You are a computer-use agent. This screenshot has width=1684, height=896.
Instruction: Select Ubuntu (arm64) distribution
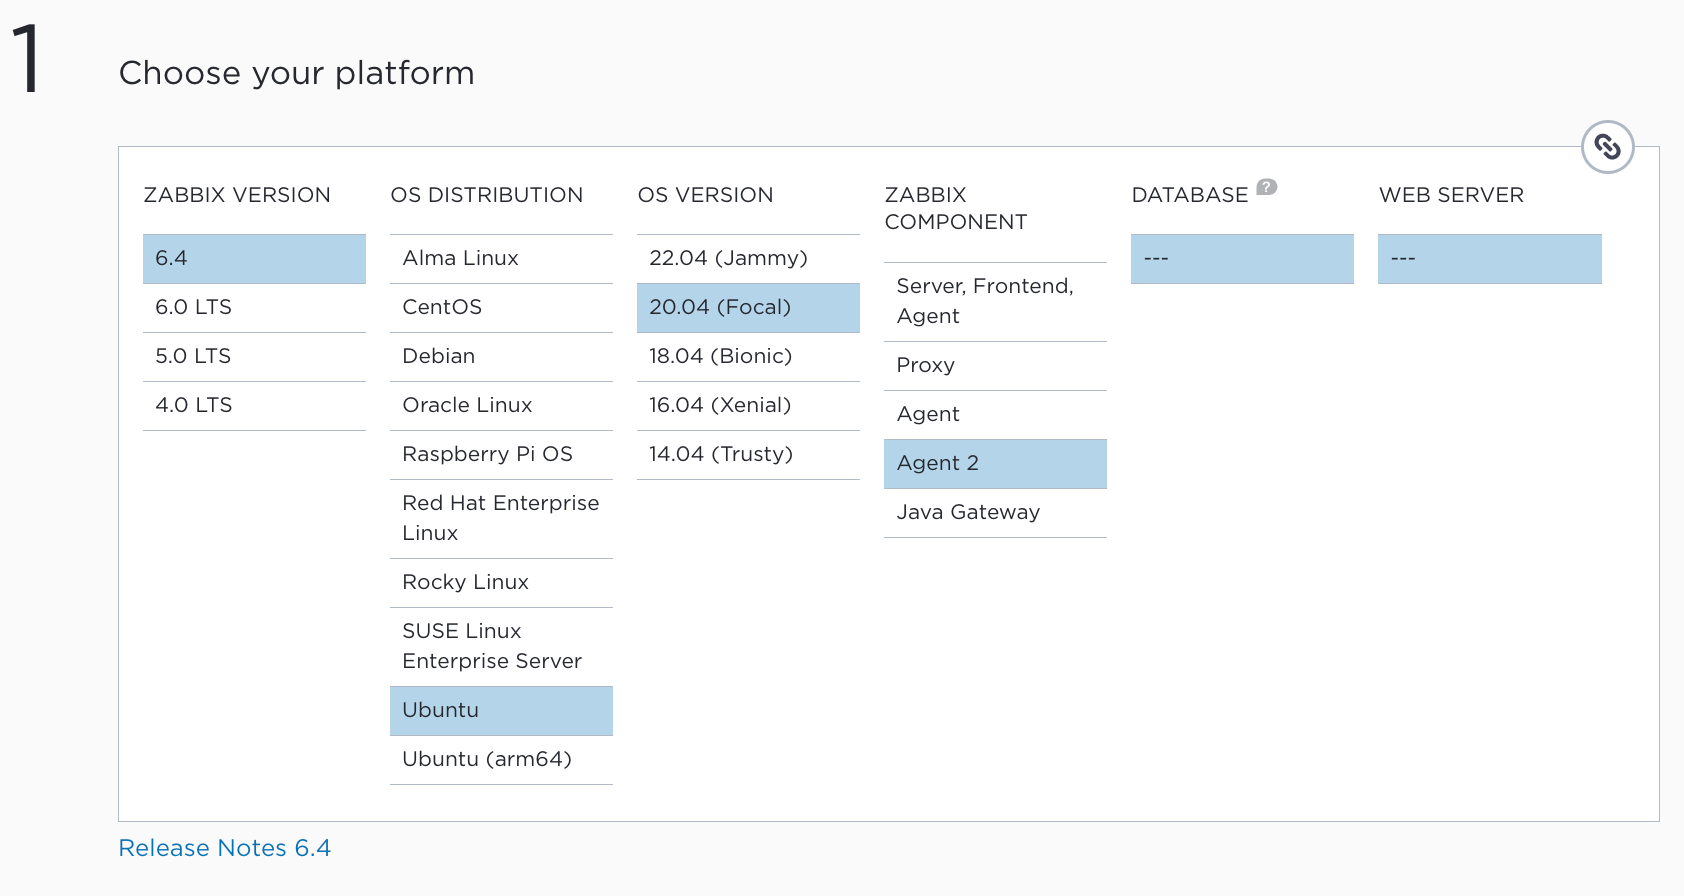[500, 759]
